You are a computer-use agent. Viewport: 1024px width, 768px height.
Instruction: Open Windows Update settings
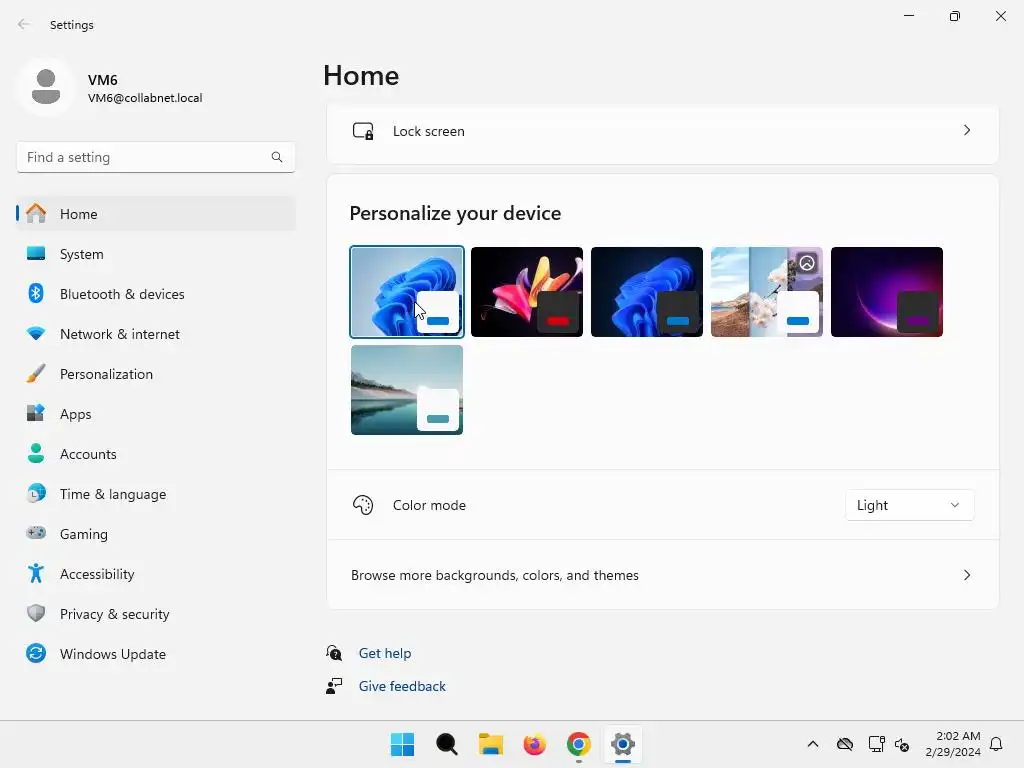(156, 654)
